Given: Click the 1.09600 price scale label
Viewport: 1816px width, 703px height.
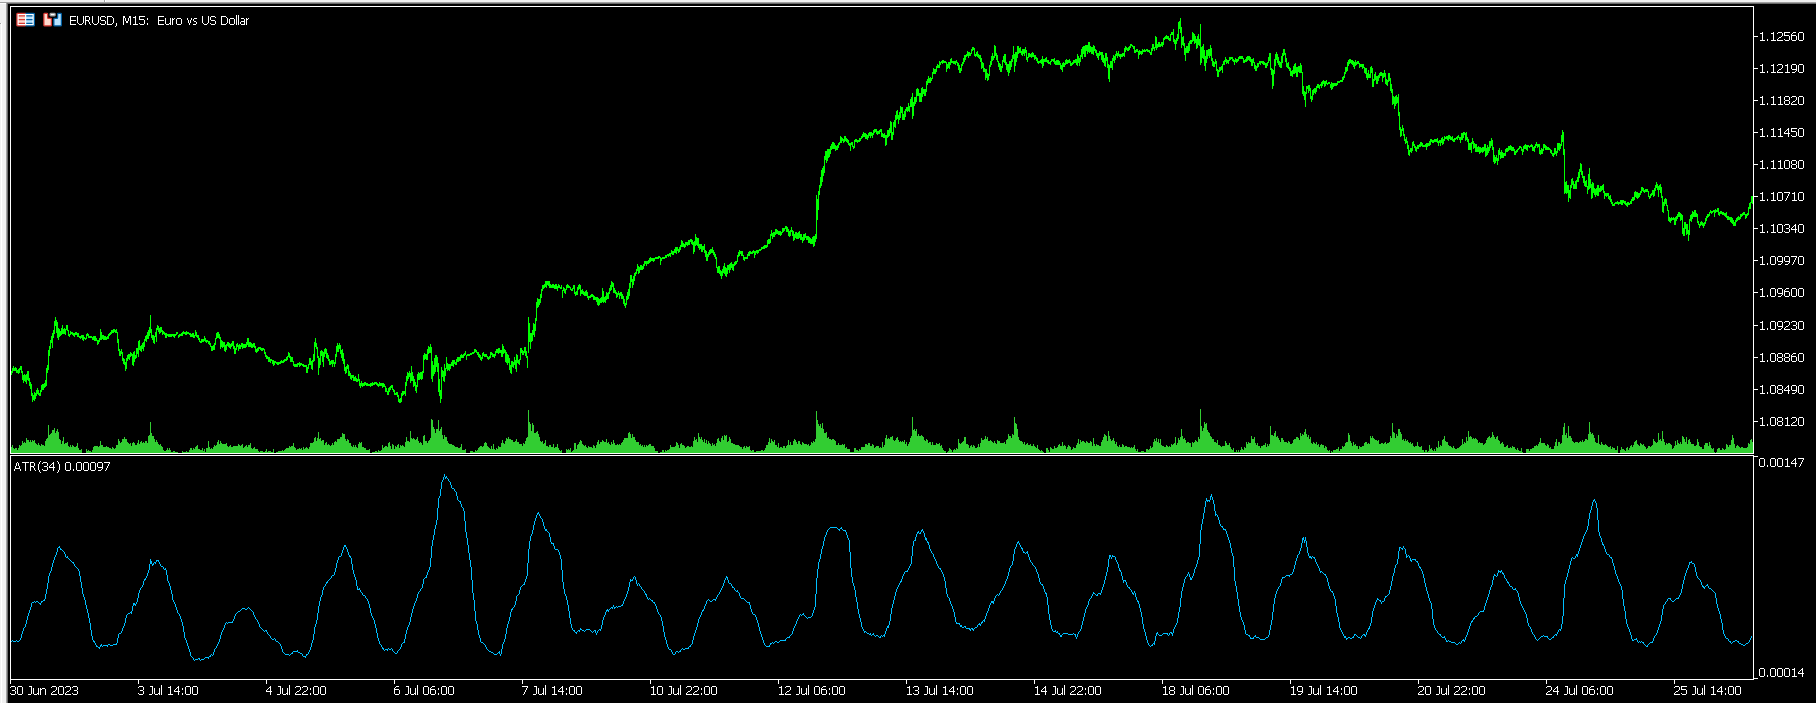Looking at the screenshot, I should (1781, 293).
